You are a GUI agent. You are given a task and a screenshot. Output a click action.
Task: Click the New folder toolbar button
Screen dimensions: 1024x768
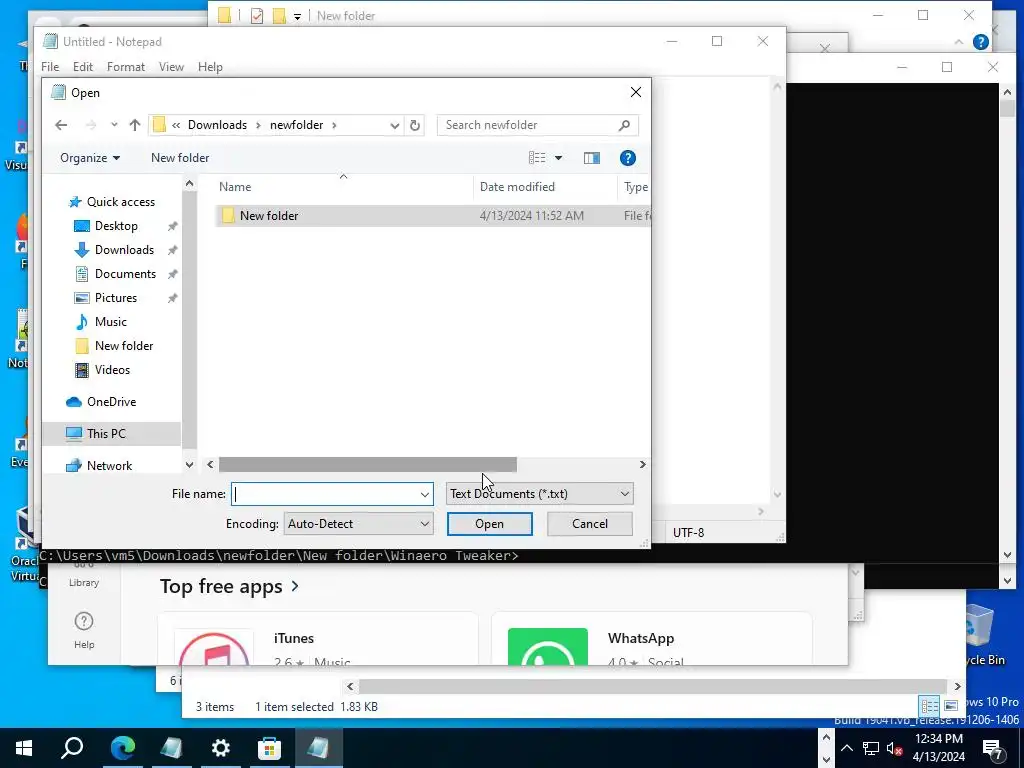pyautogui.click(x=180, y=158)
